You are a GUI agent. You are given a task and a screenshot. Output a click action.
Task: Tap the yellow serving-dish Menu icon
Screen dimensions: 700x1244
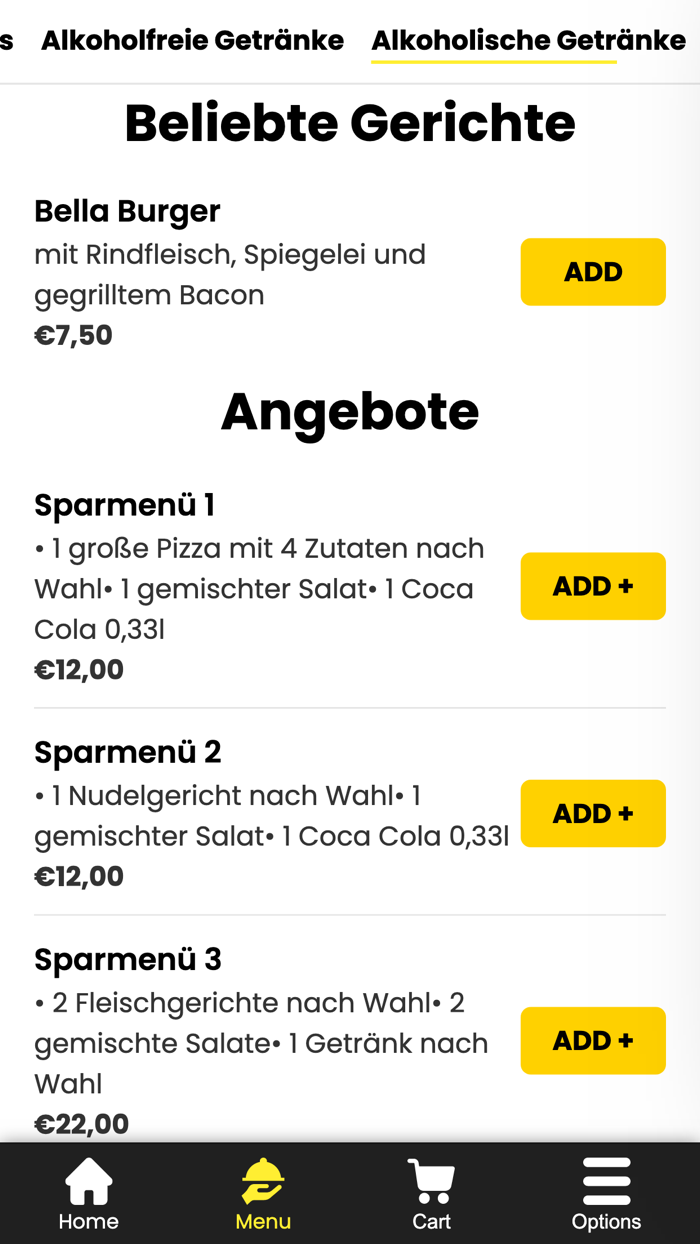point(262,1181)
